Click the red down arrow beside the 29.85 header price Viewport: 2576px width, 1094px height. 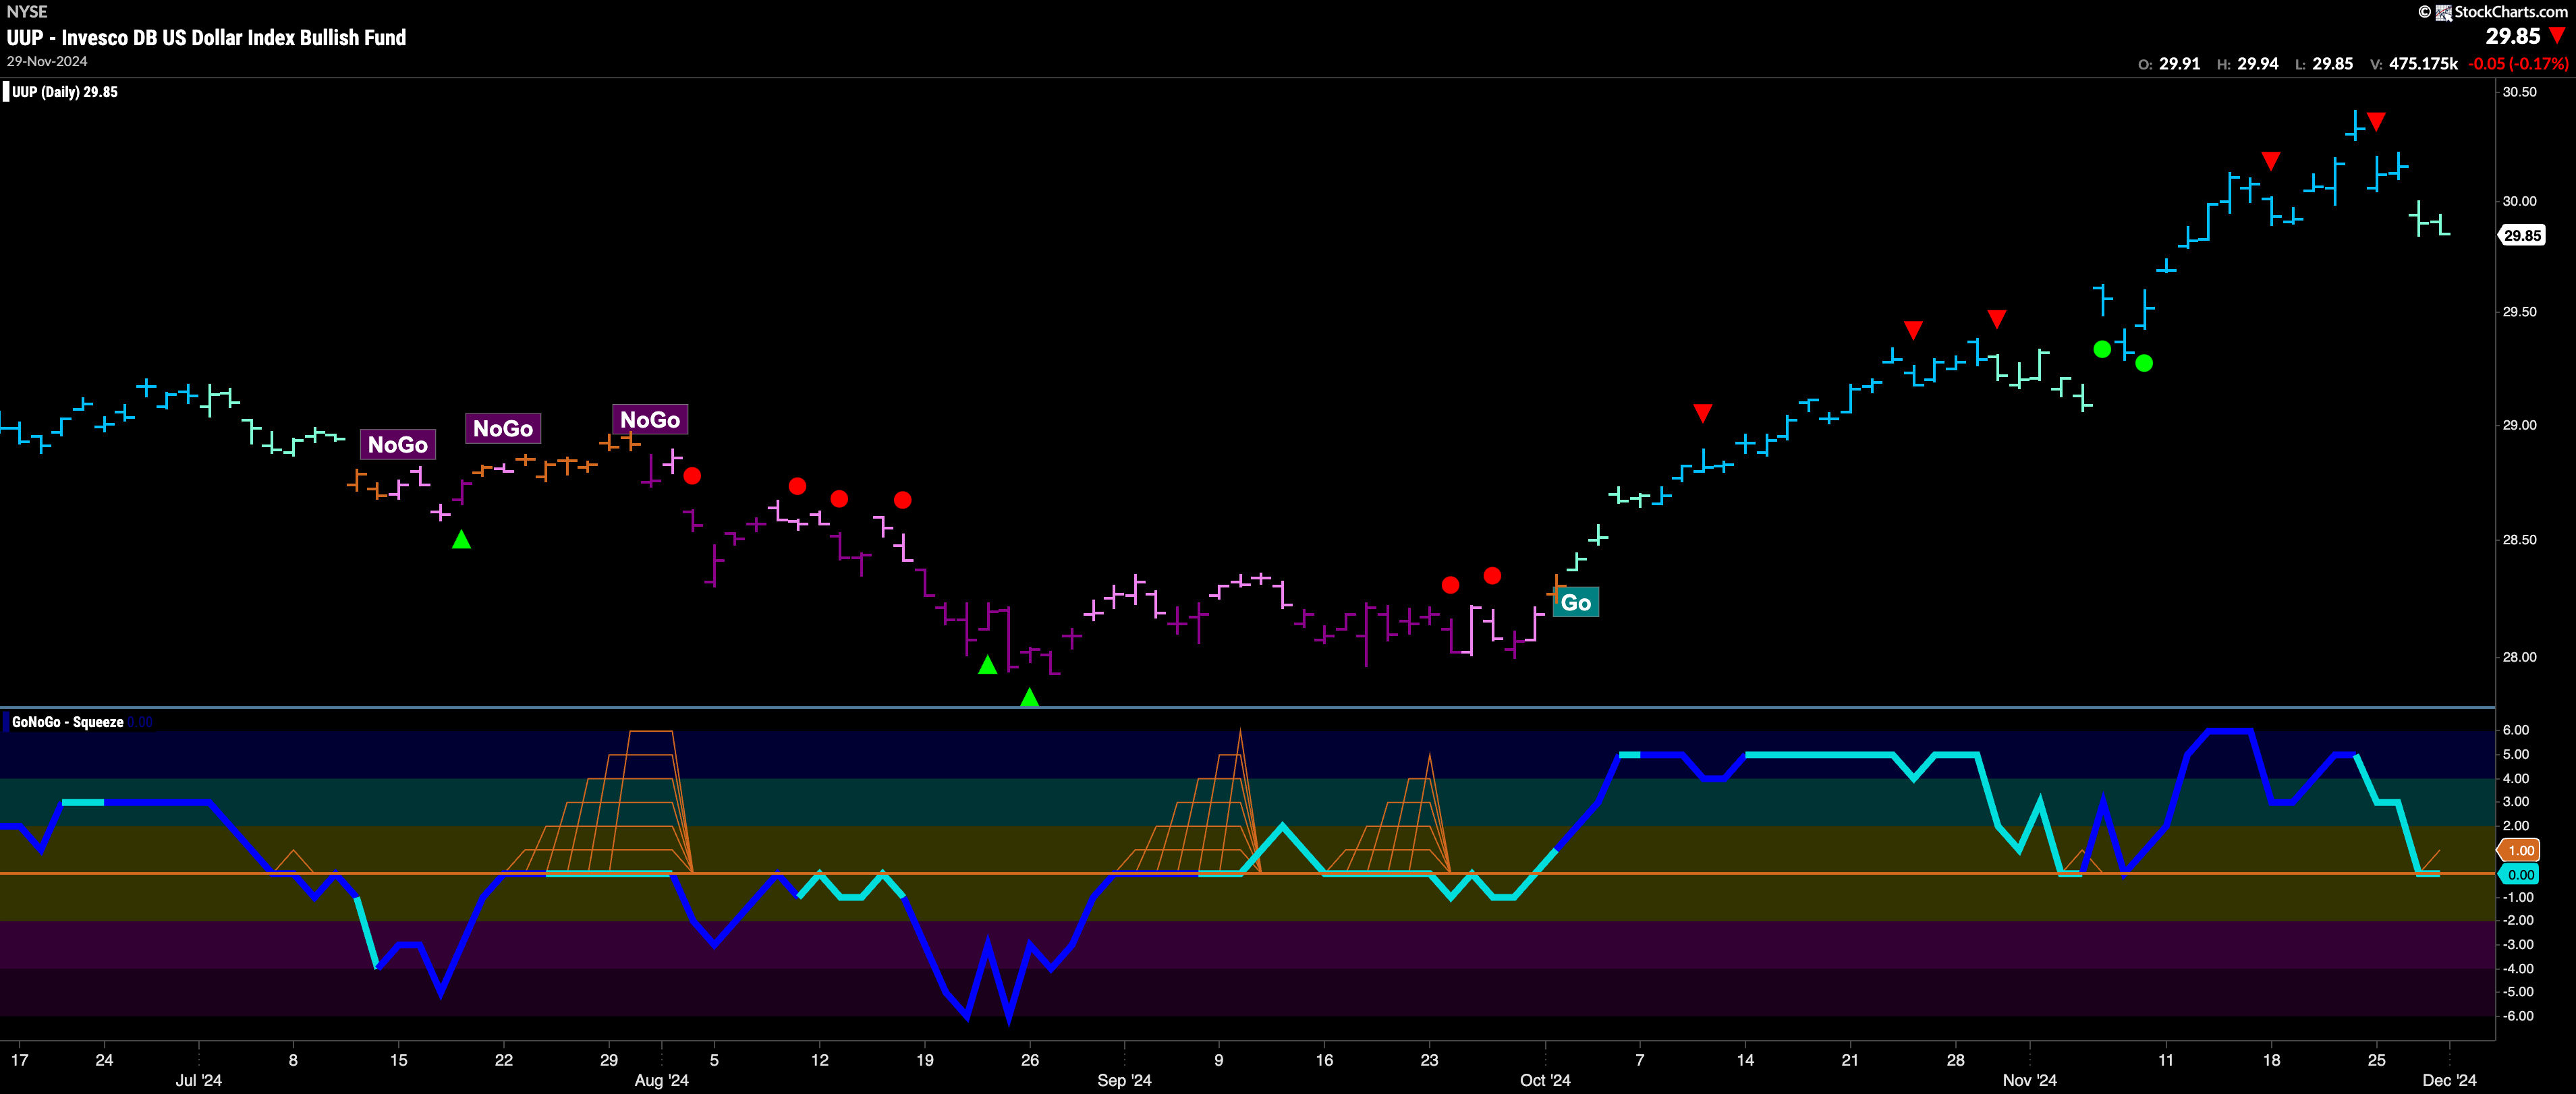[2557, 36]
